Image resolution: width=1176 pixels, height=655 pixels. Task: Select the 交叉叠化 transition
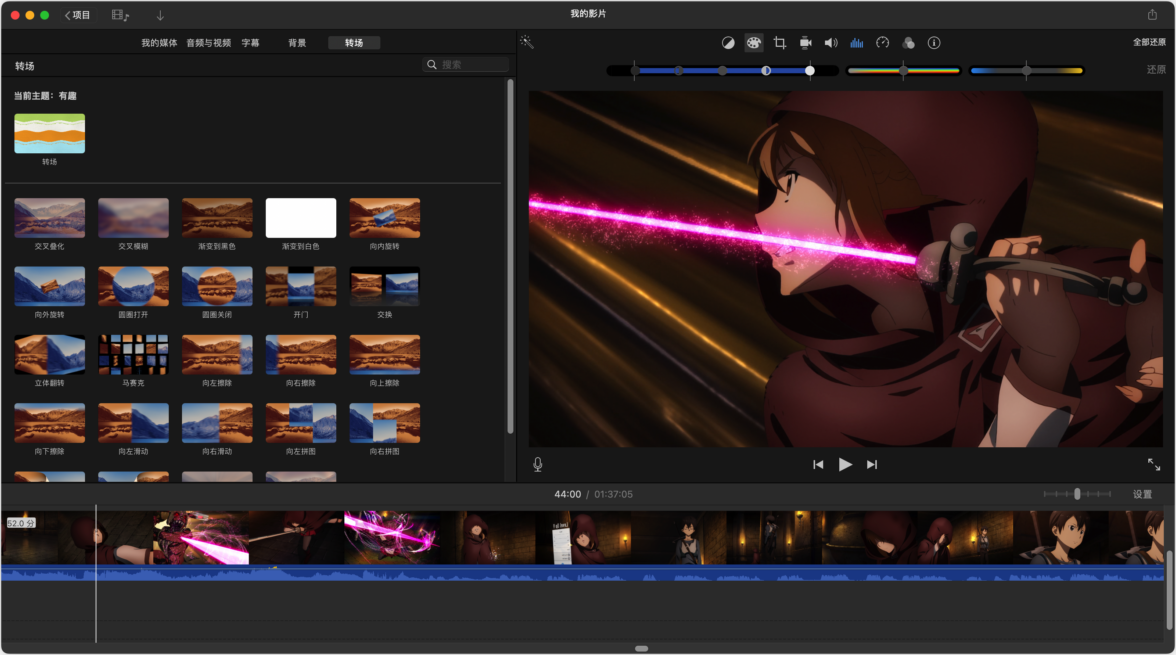point(50,218)
